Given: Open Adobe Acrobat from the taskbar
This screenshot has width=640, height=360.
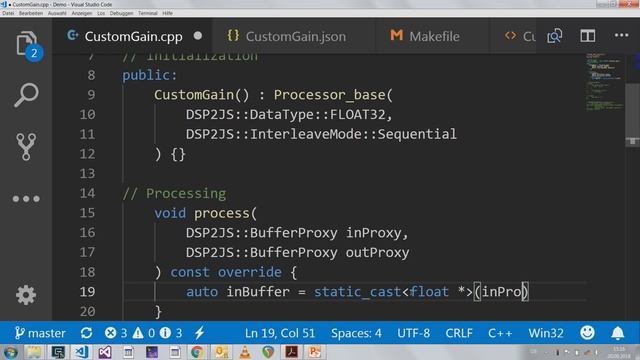Looking at the screenshot, I should click(x=291, y=352).
